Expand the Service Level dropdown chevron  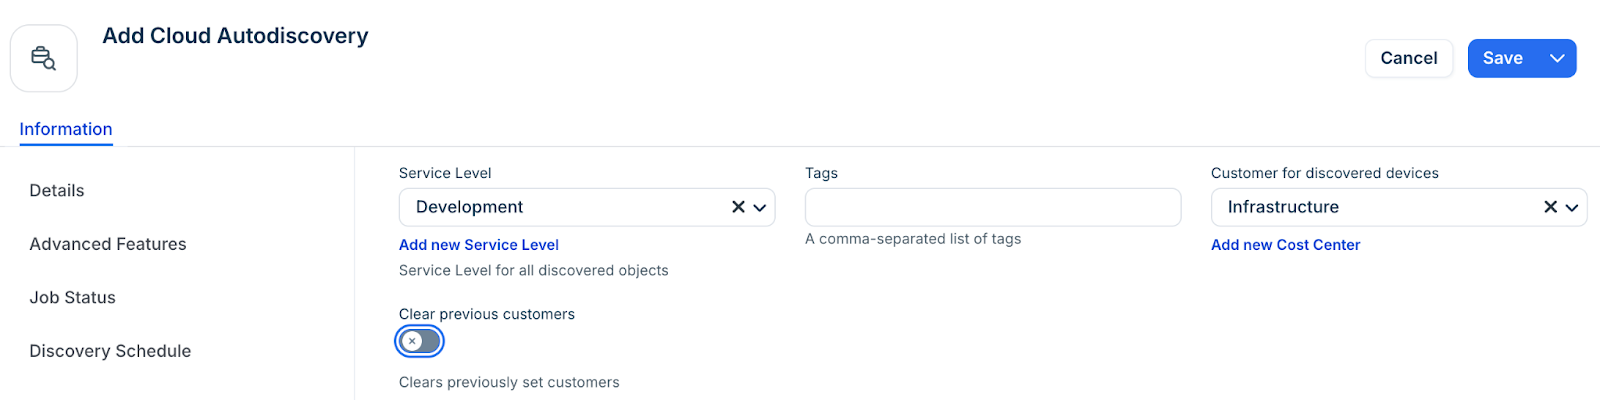click(760, 207)
